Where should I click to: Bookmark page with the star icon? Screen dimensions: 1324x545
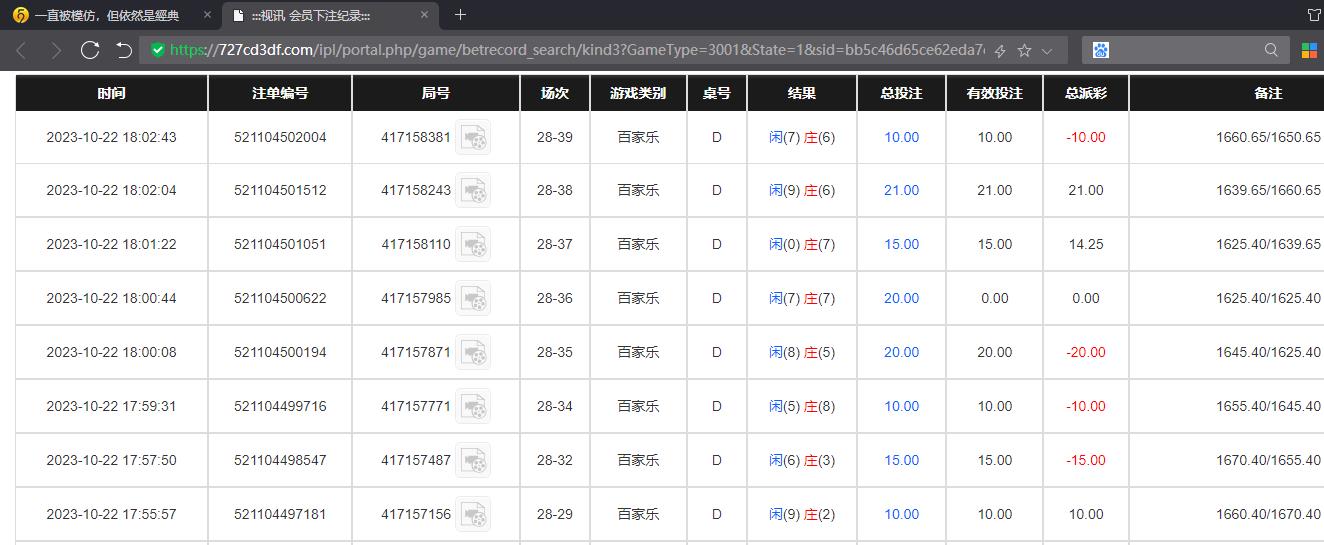[1024, 50]
